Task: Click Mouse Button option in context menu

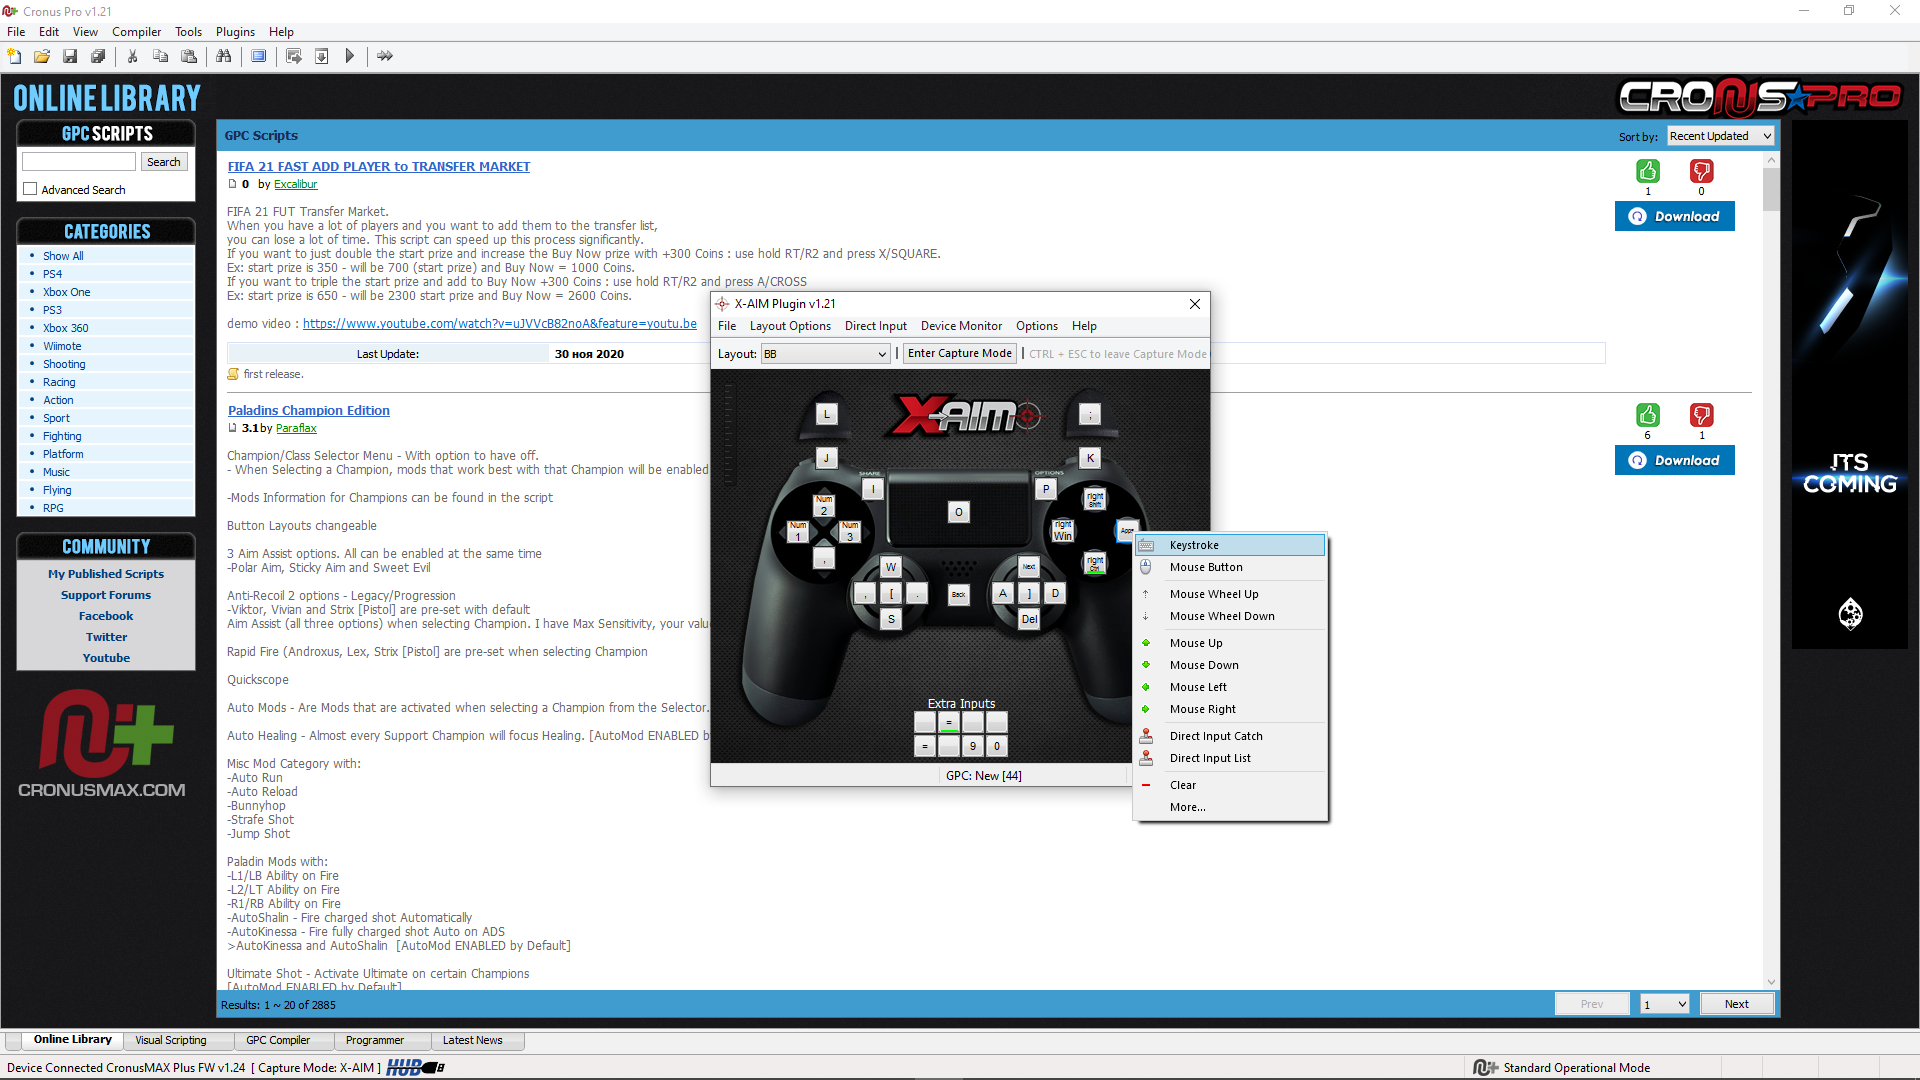Action: click(1205, 567)
